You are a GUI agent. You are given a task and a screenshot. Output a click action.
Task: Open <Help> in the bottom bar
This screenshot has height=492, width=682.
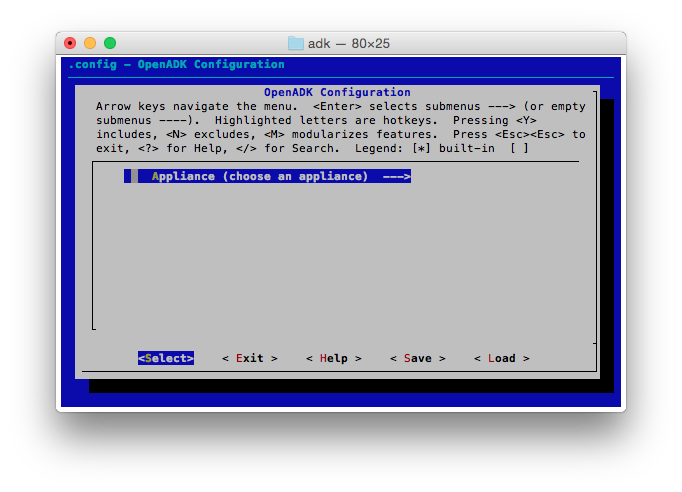click(334, 358)
